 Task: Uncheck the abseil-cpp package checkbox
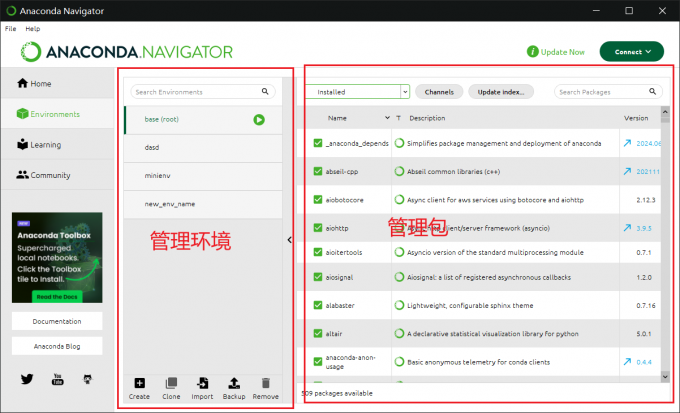coord(318,171)
